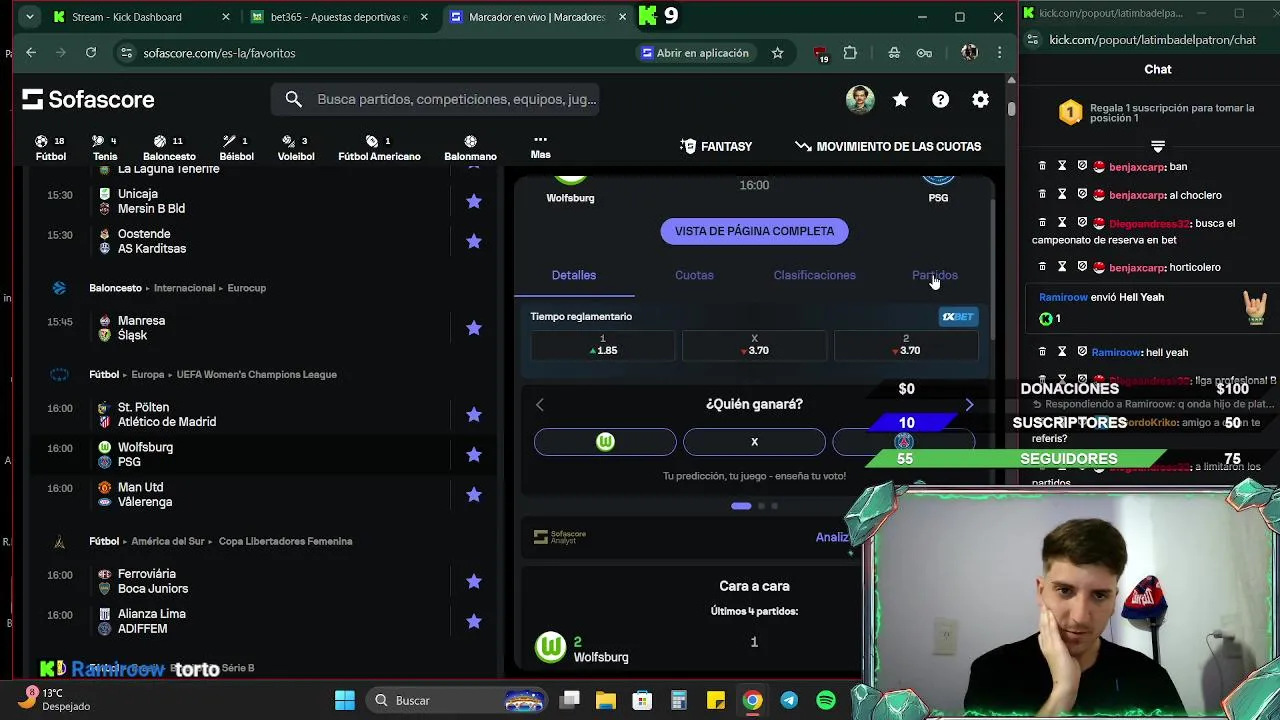Open Chrome extensions puzzle icon
The height and width of the screenshot is (720, 1280).
tap(850, 53)
